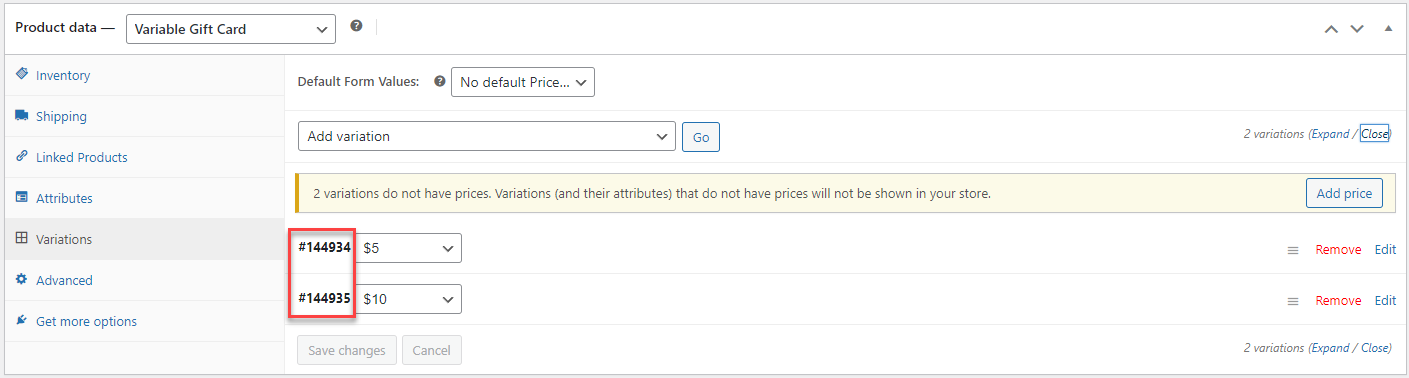Image resolution: width=1409 pixels, height=378 pixels.
Task: Remove variation #144935
Action: tap(1338, 300)
